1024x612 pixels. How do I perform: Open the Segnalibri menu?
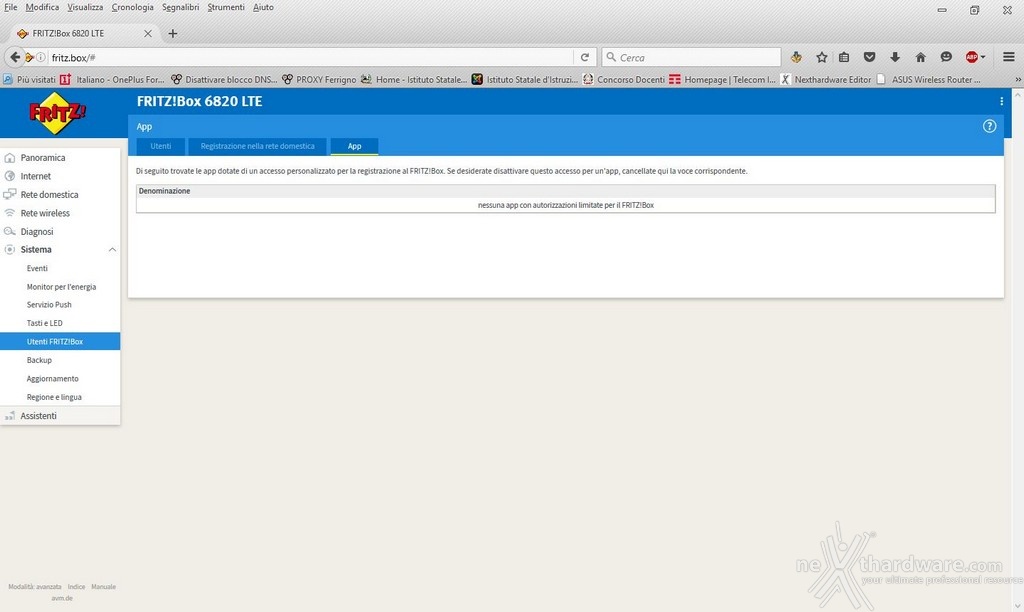coord(181,7)
